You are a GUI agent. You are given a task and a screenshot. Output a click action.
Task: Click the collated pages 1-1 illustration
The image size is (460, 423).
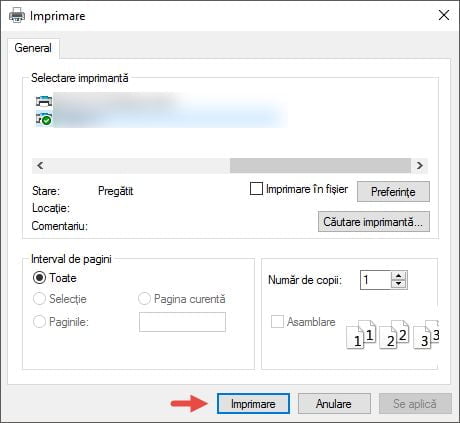click(x=361, y=335)
